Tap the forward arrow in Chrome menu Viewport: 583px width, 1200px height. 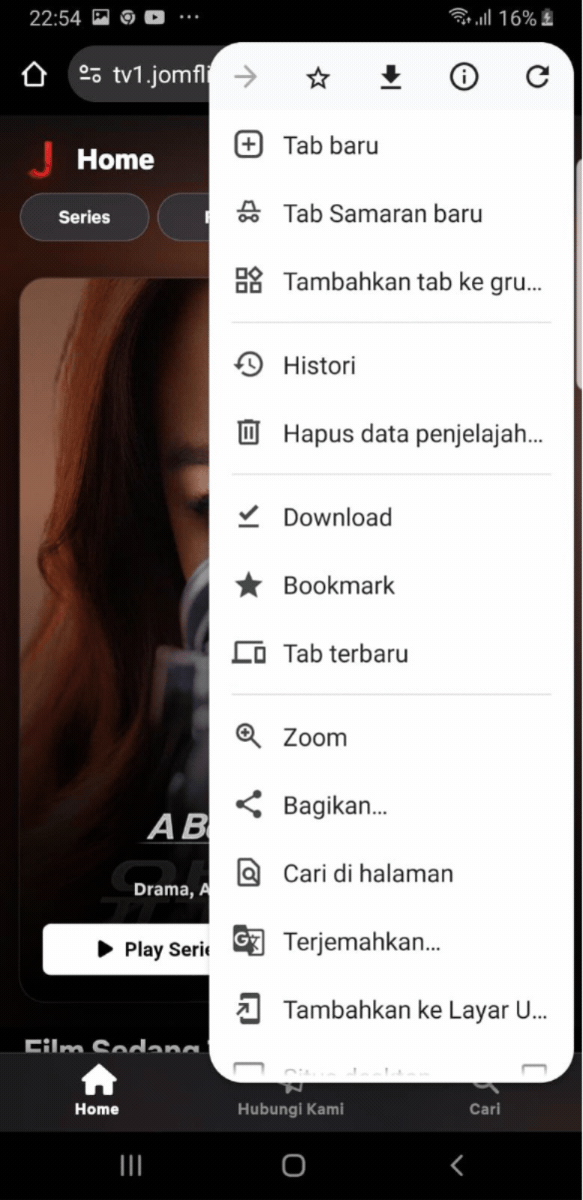click(x=245, y=77)
